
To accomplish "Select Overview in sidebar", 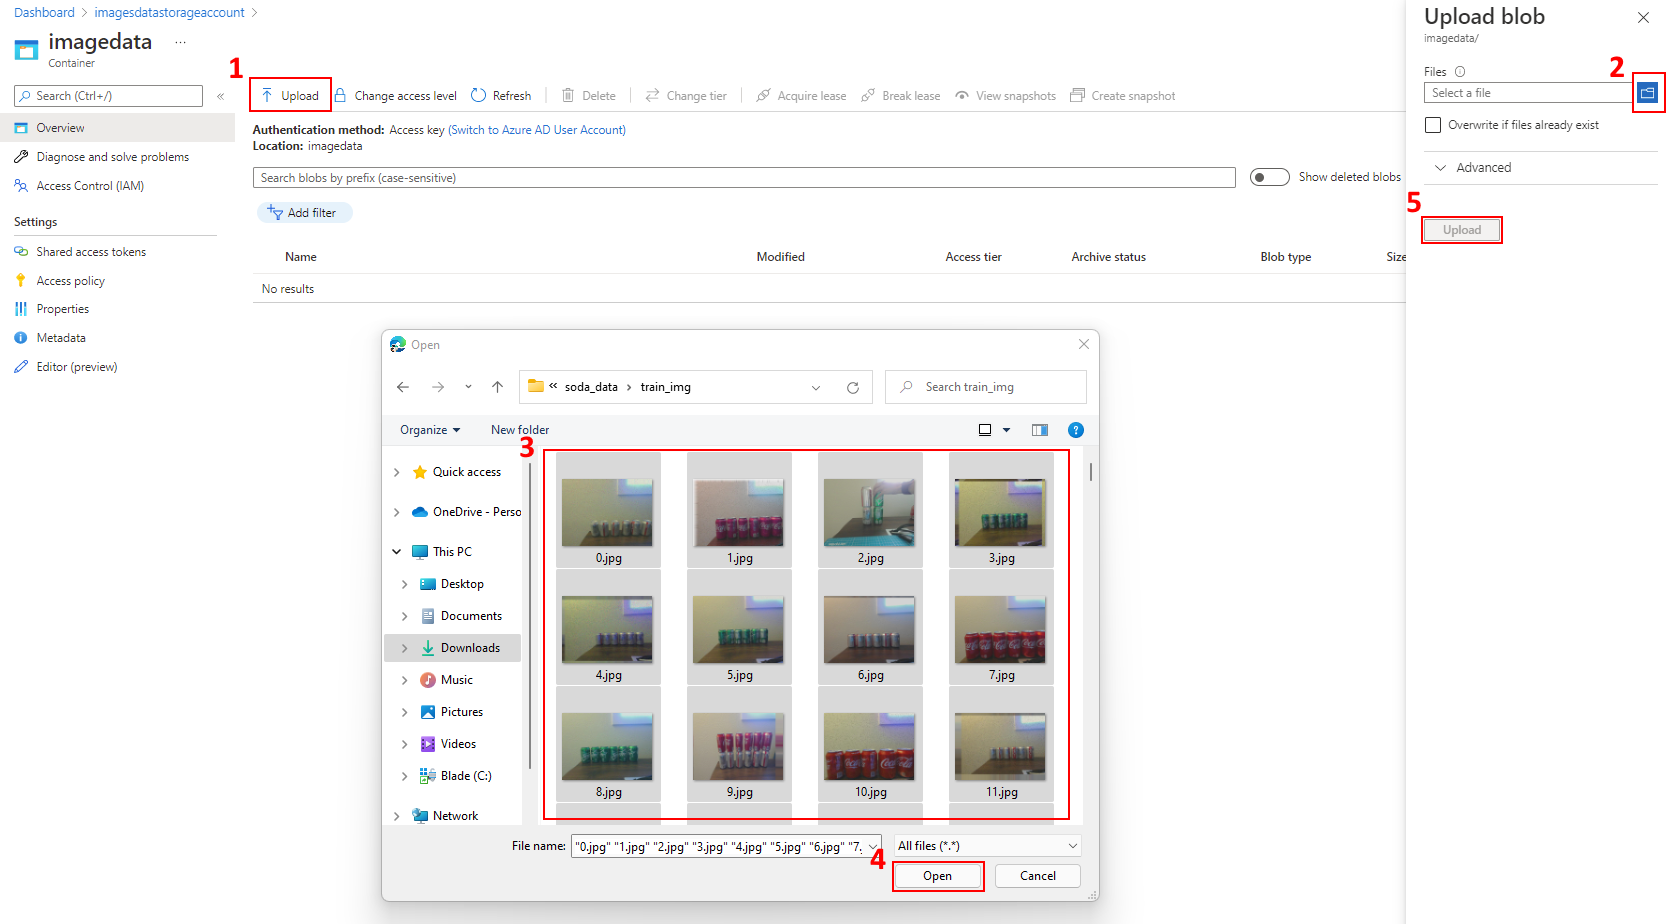I will (117, 128).
